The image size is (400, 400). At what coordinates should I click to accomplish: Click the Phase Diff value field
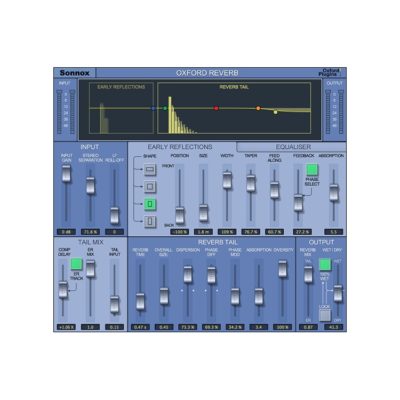point(211,327)
